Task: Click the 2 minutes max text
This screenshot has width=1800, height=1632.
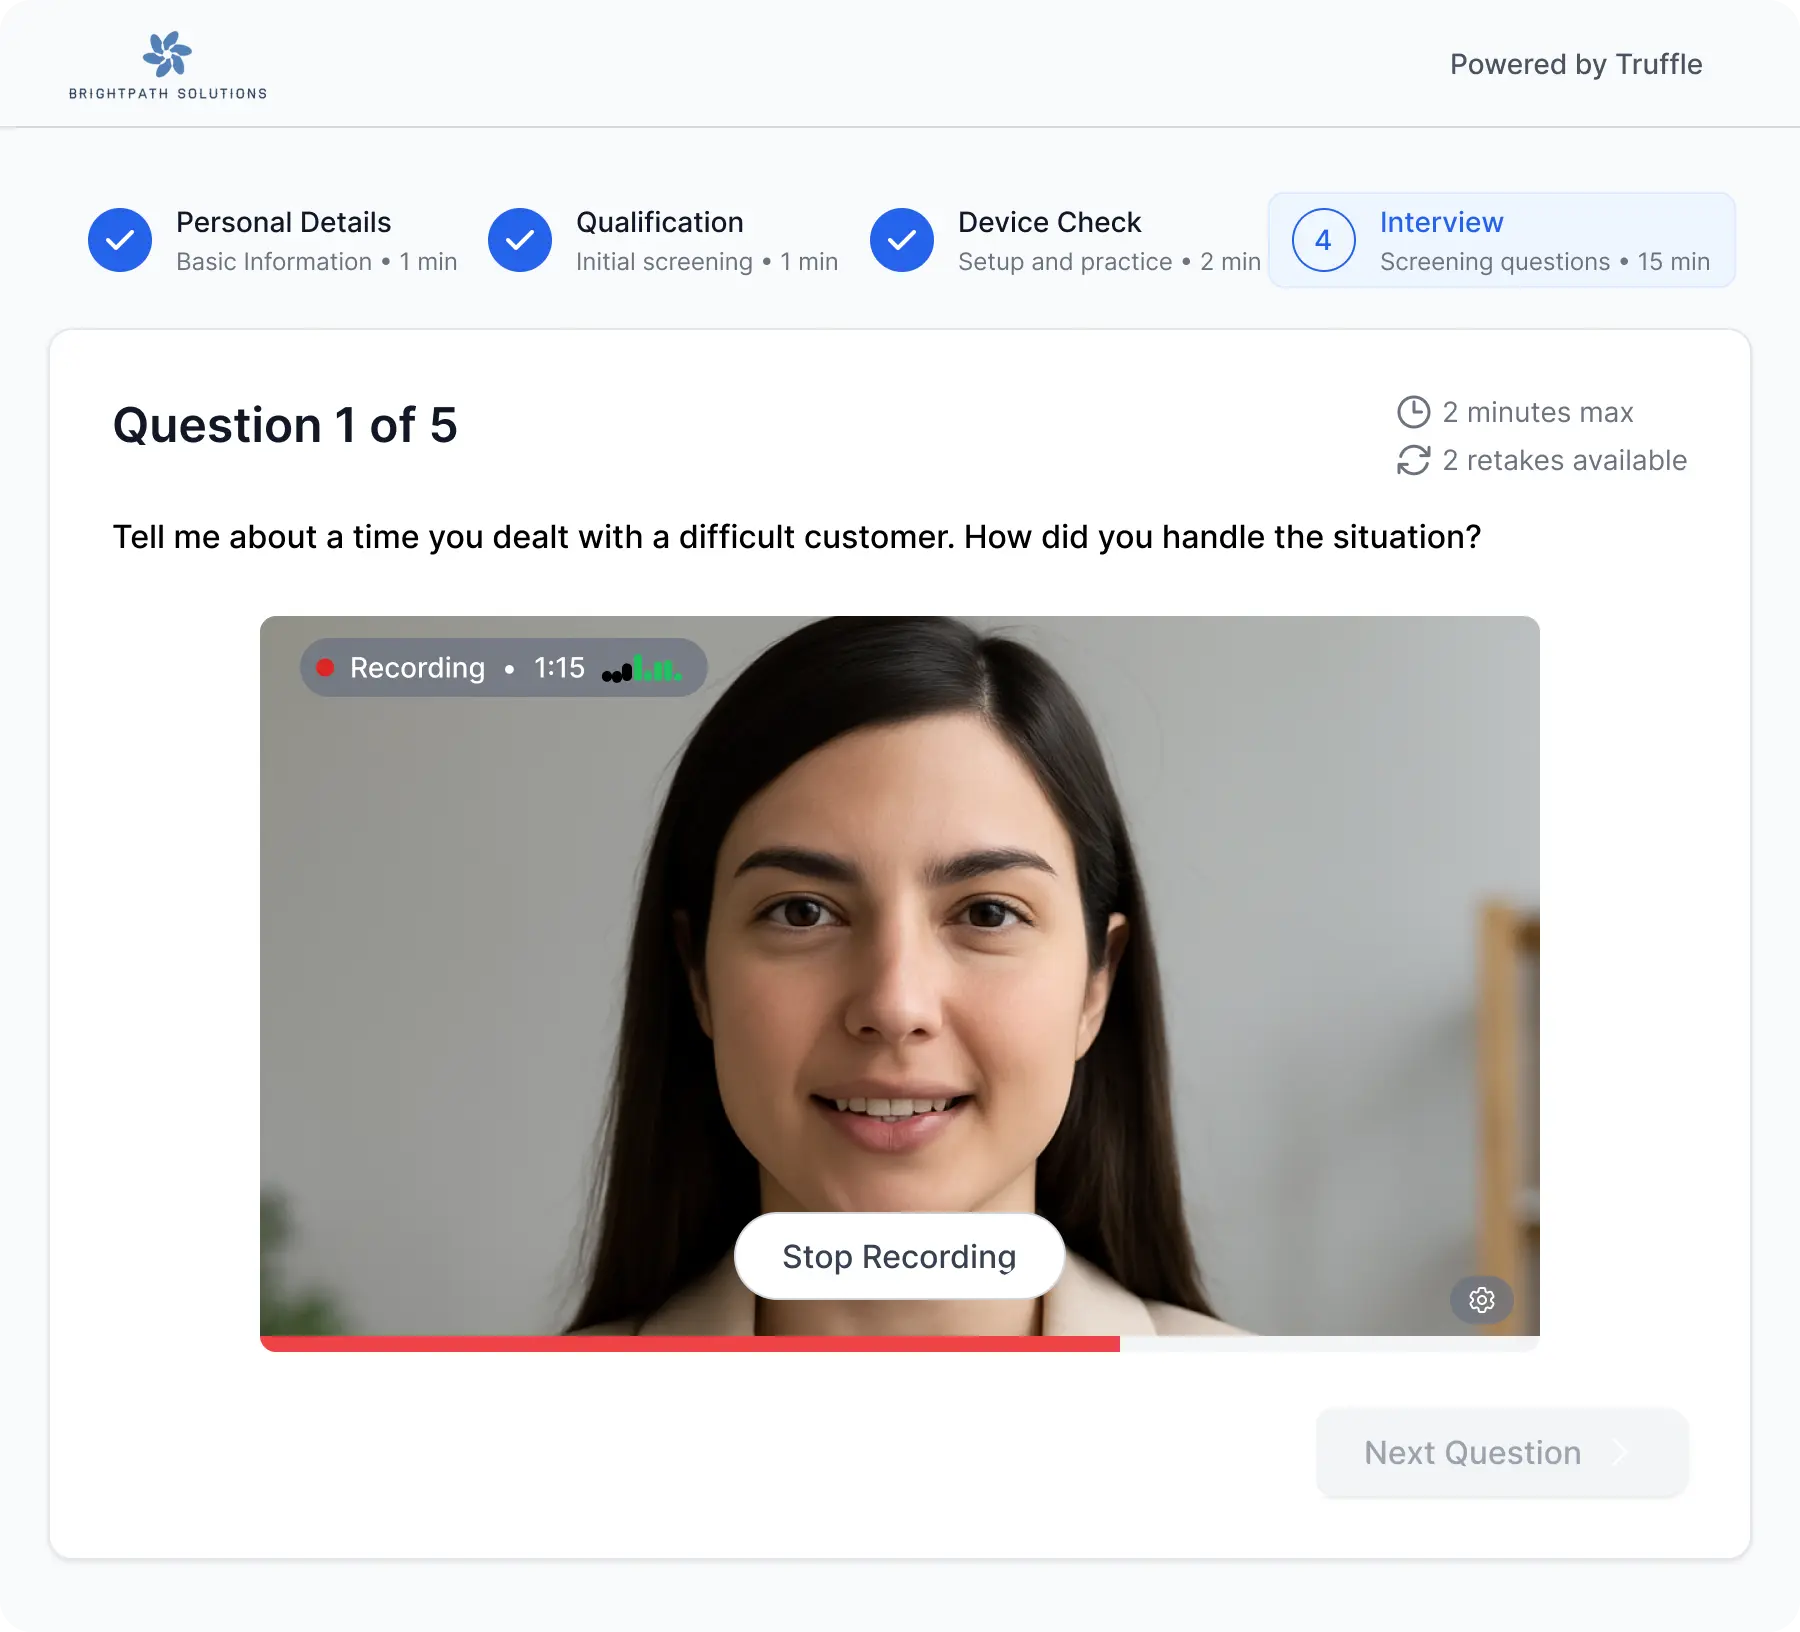Action: [x=1538, y=412]
